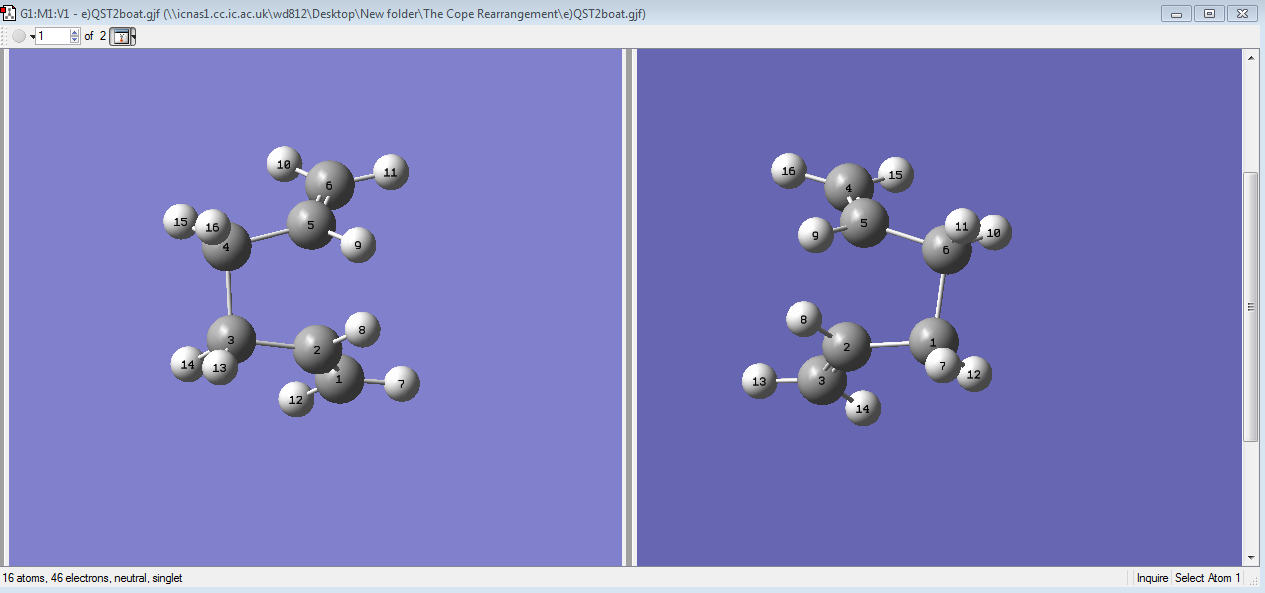
Task: Click the '16 atoms, 46 electrons, neutral, singlet' status text
Action: [x=92, y=578]
